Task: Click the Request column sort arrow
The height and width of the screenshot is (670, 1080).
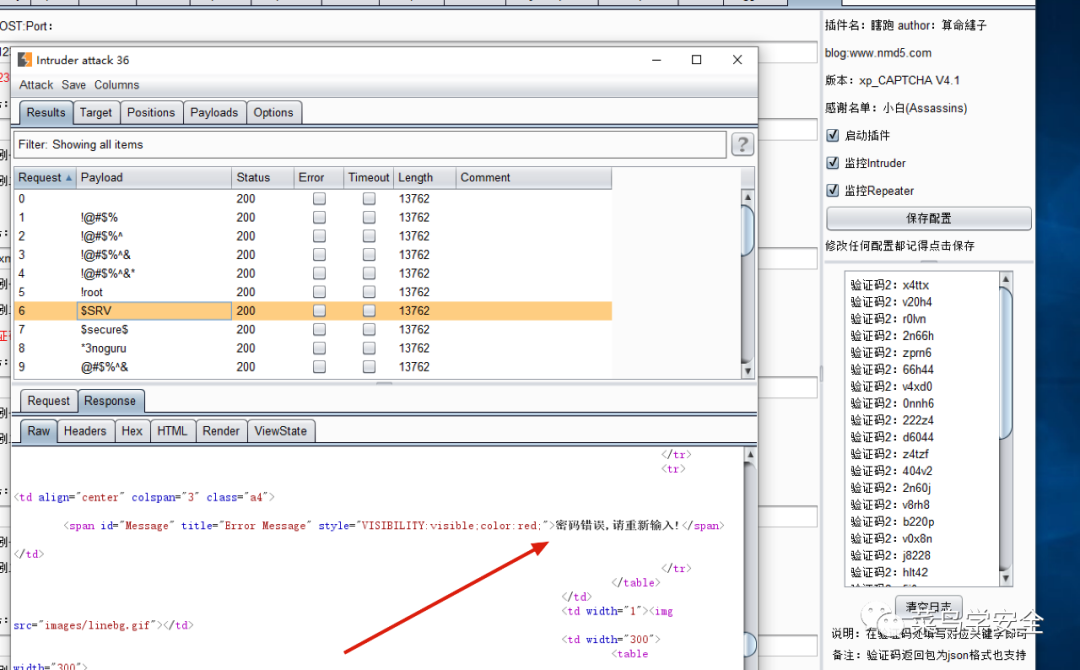Action: (x=69, y=178)
